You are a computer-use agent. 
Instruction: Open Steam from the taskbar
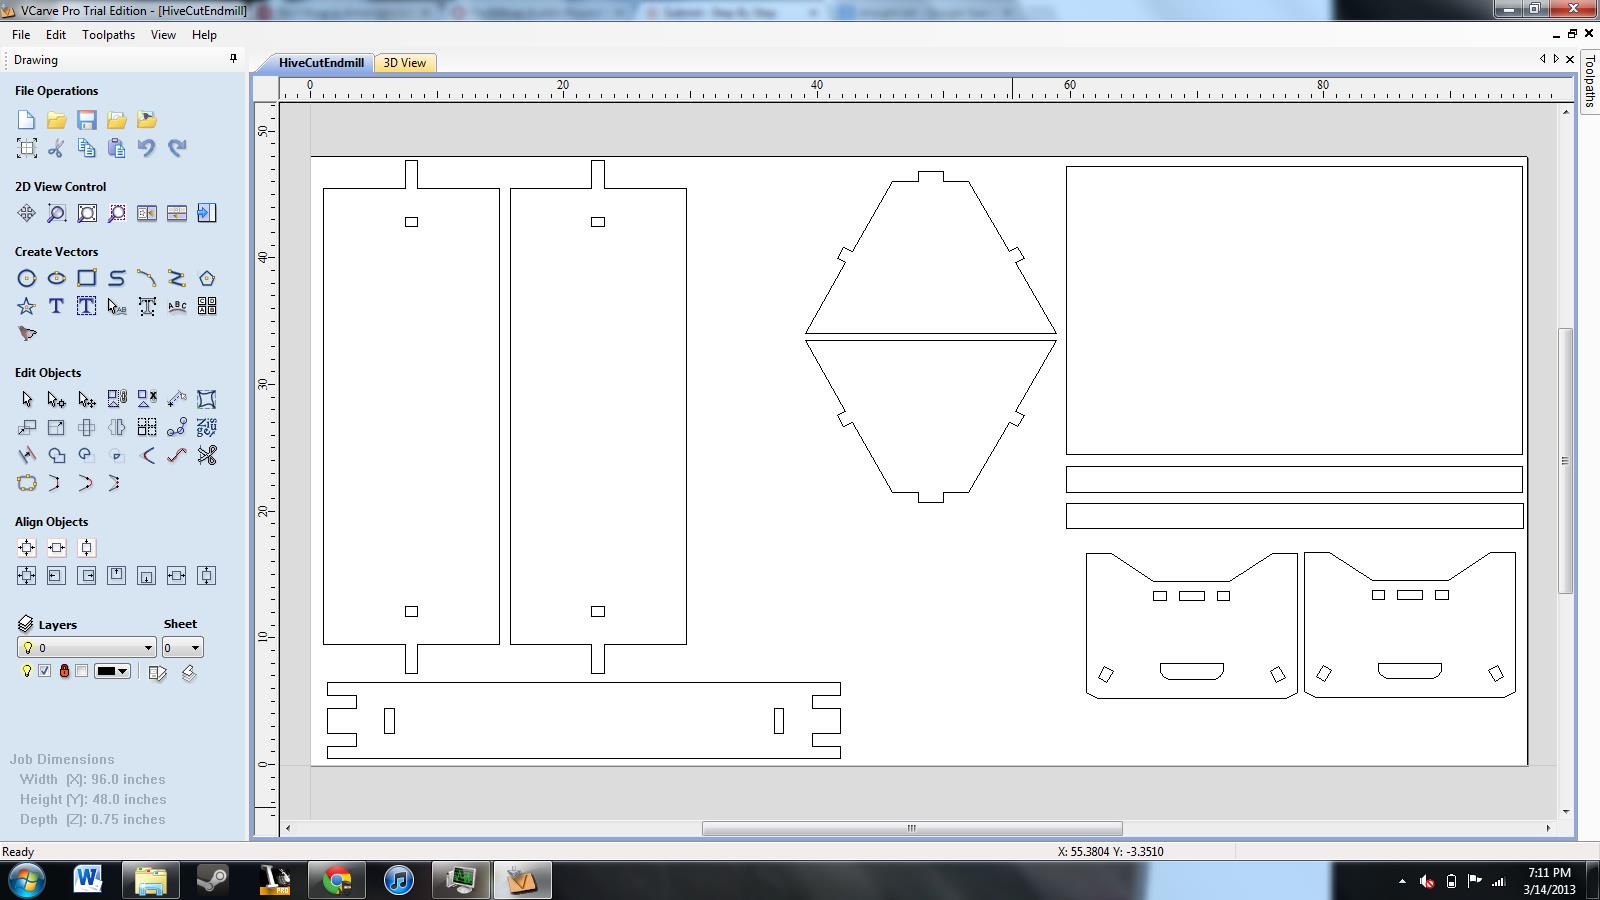click(x=212, y=881)
